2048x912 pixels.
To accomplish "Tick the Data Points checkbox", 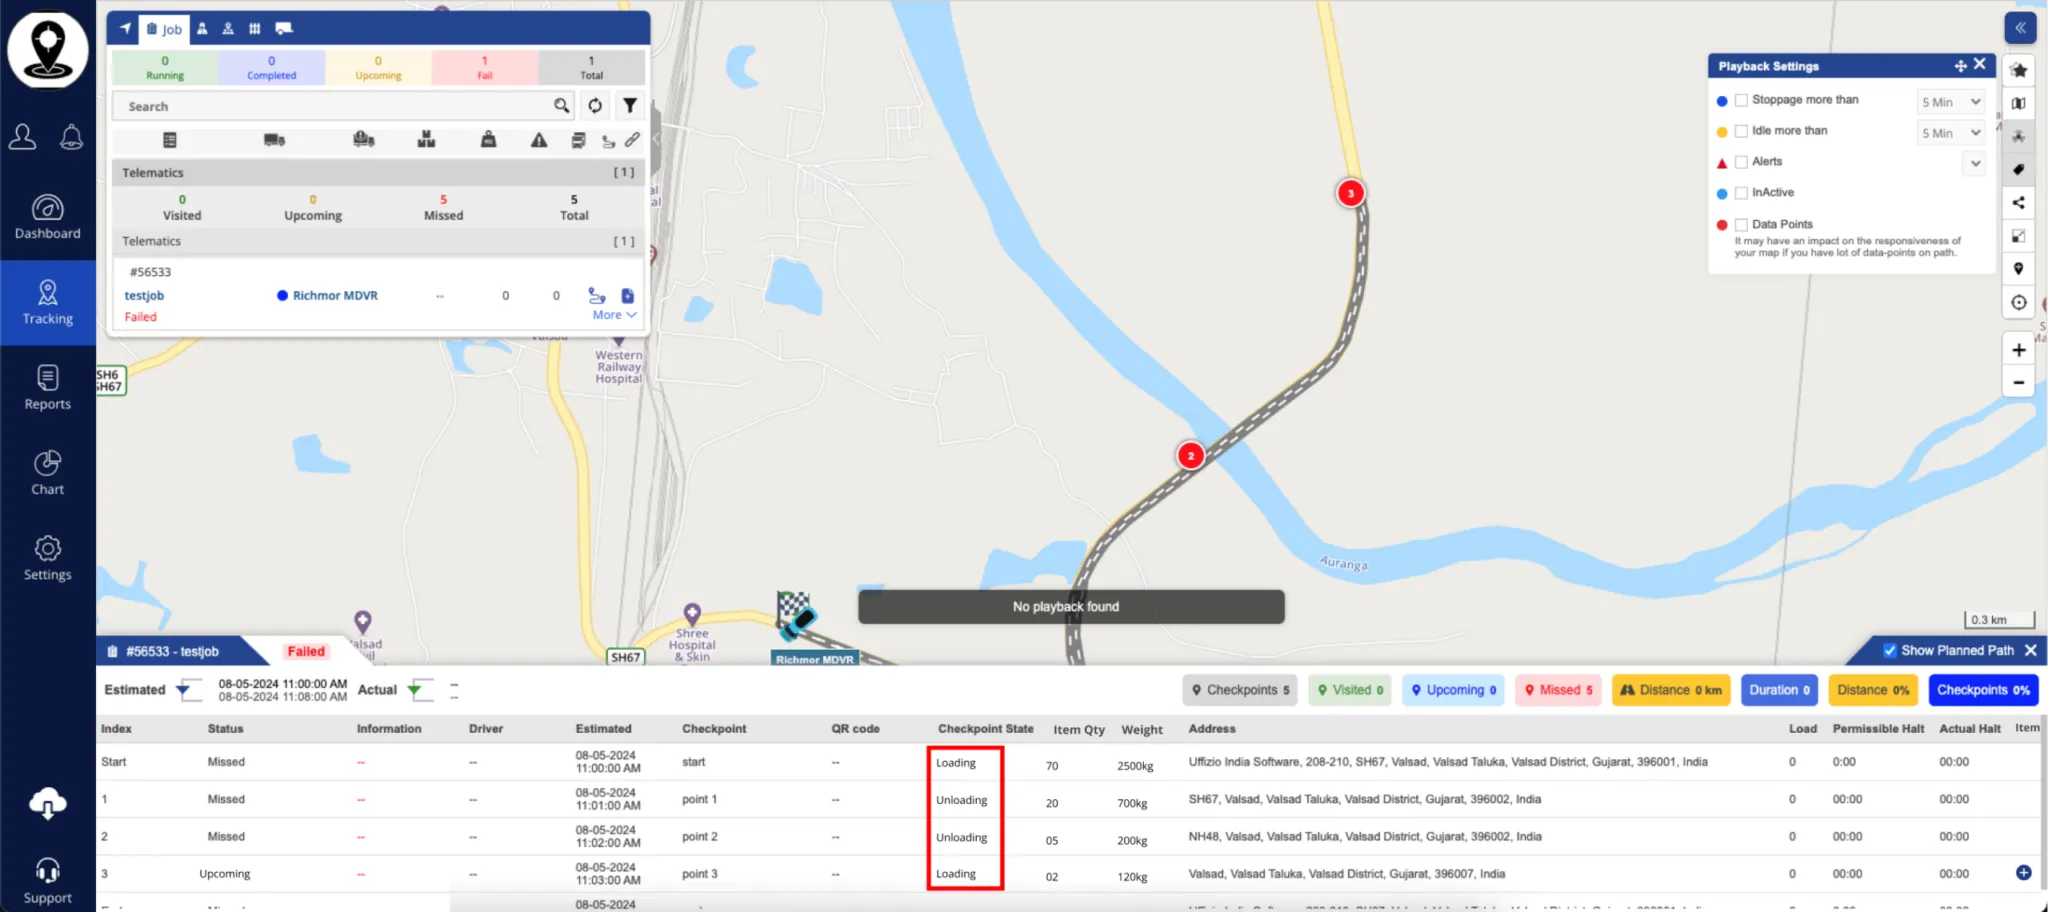I will 1741,225.
